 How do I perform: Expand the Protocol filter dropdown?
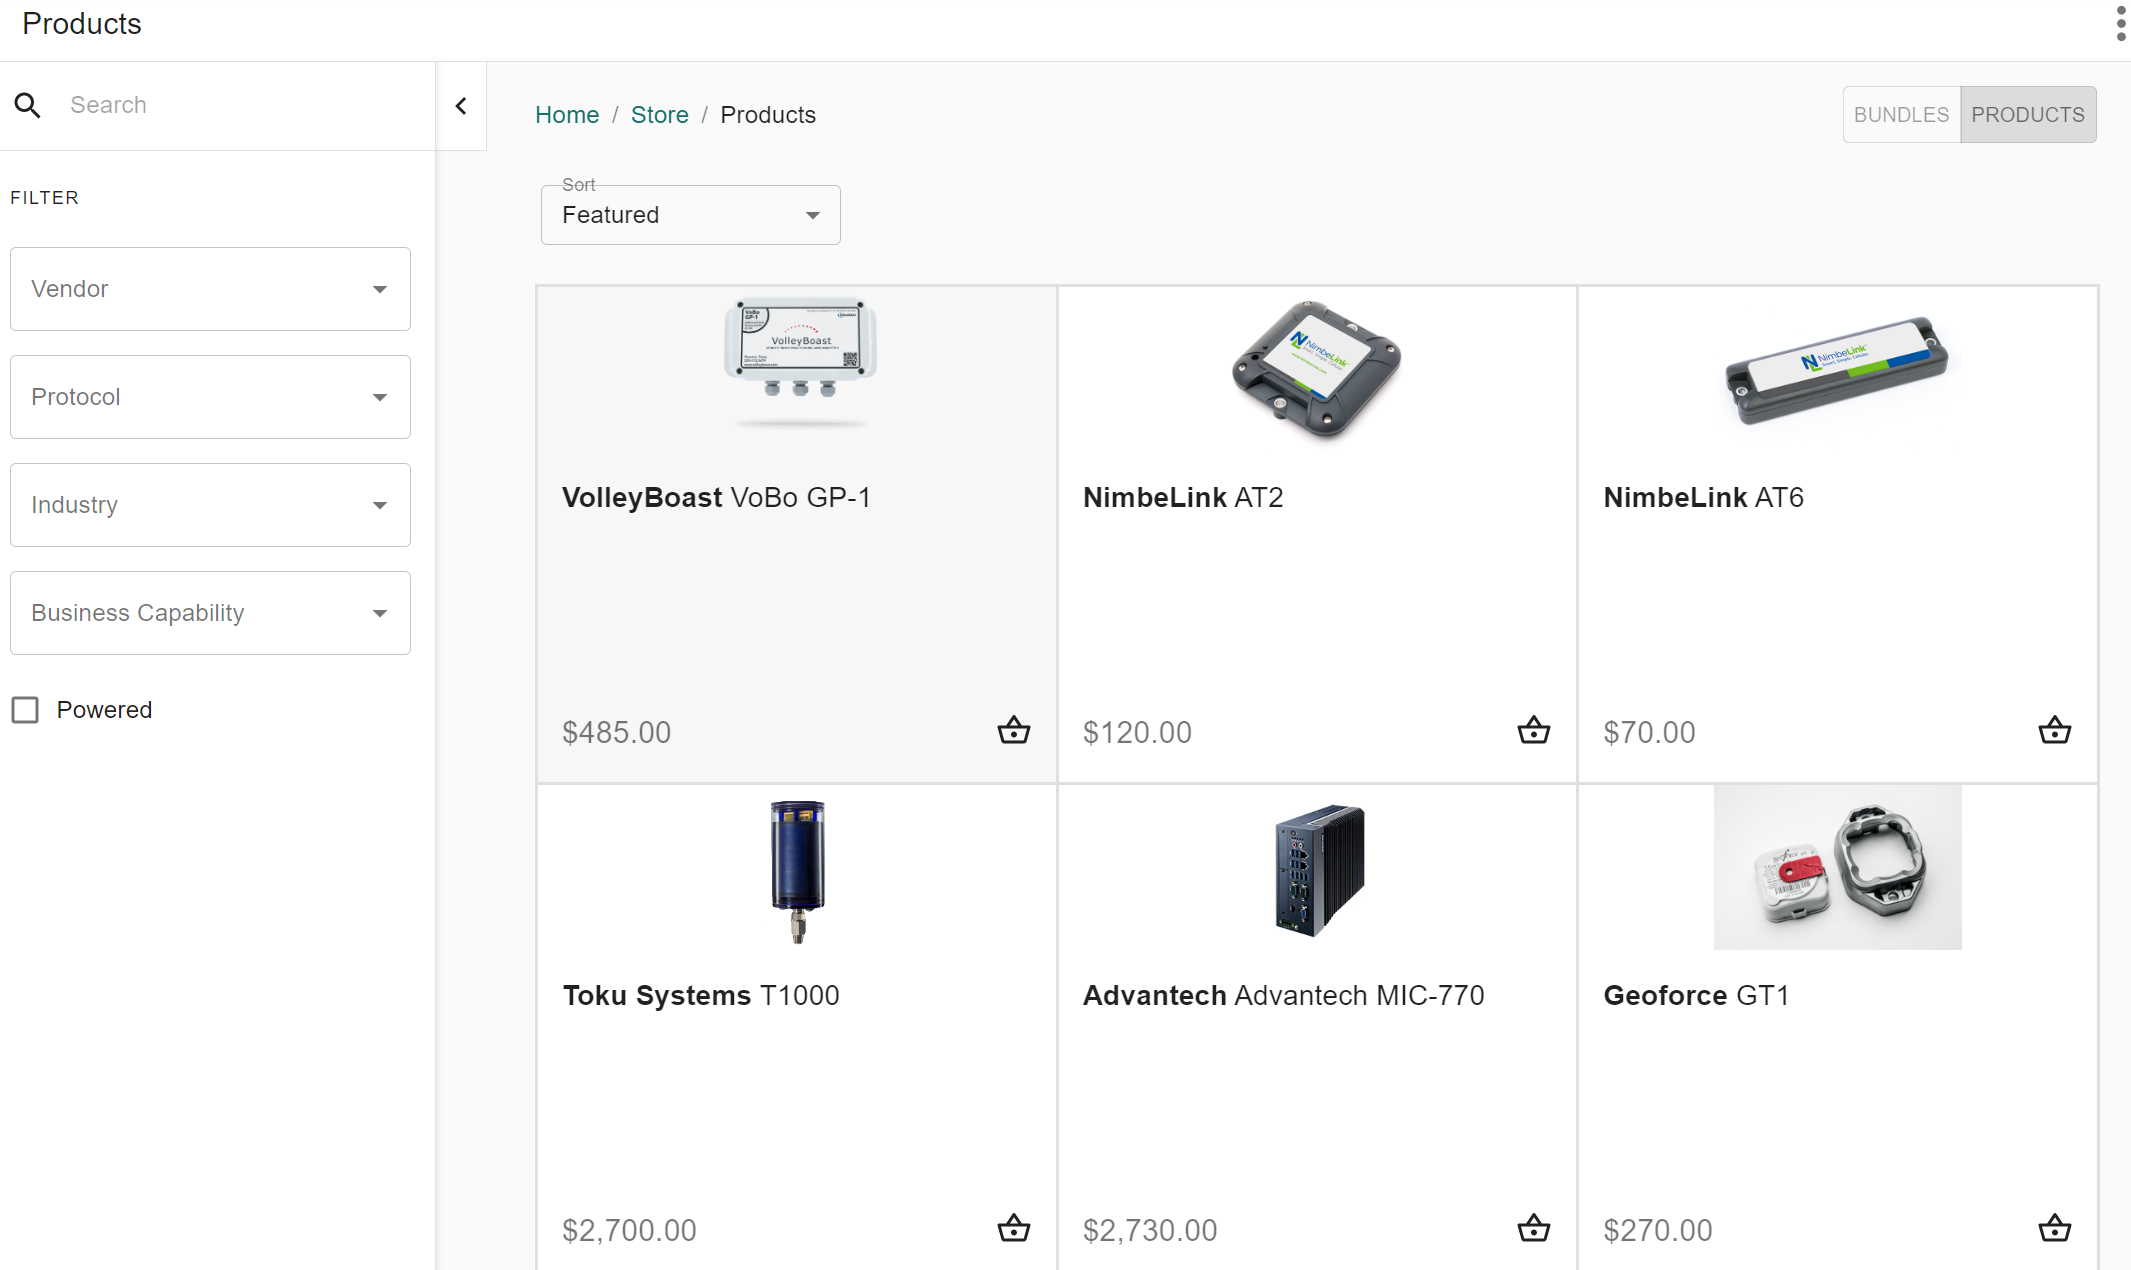pos(210,397)
